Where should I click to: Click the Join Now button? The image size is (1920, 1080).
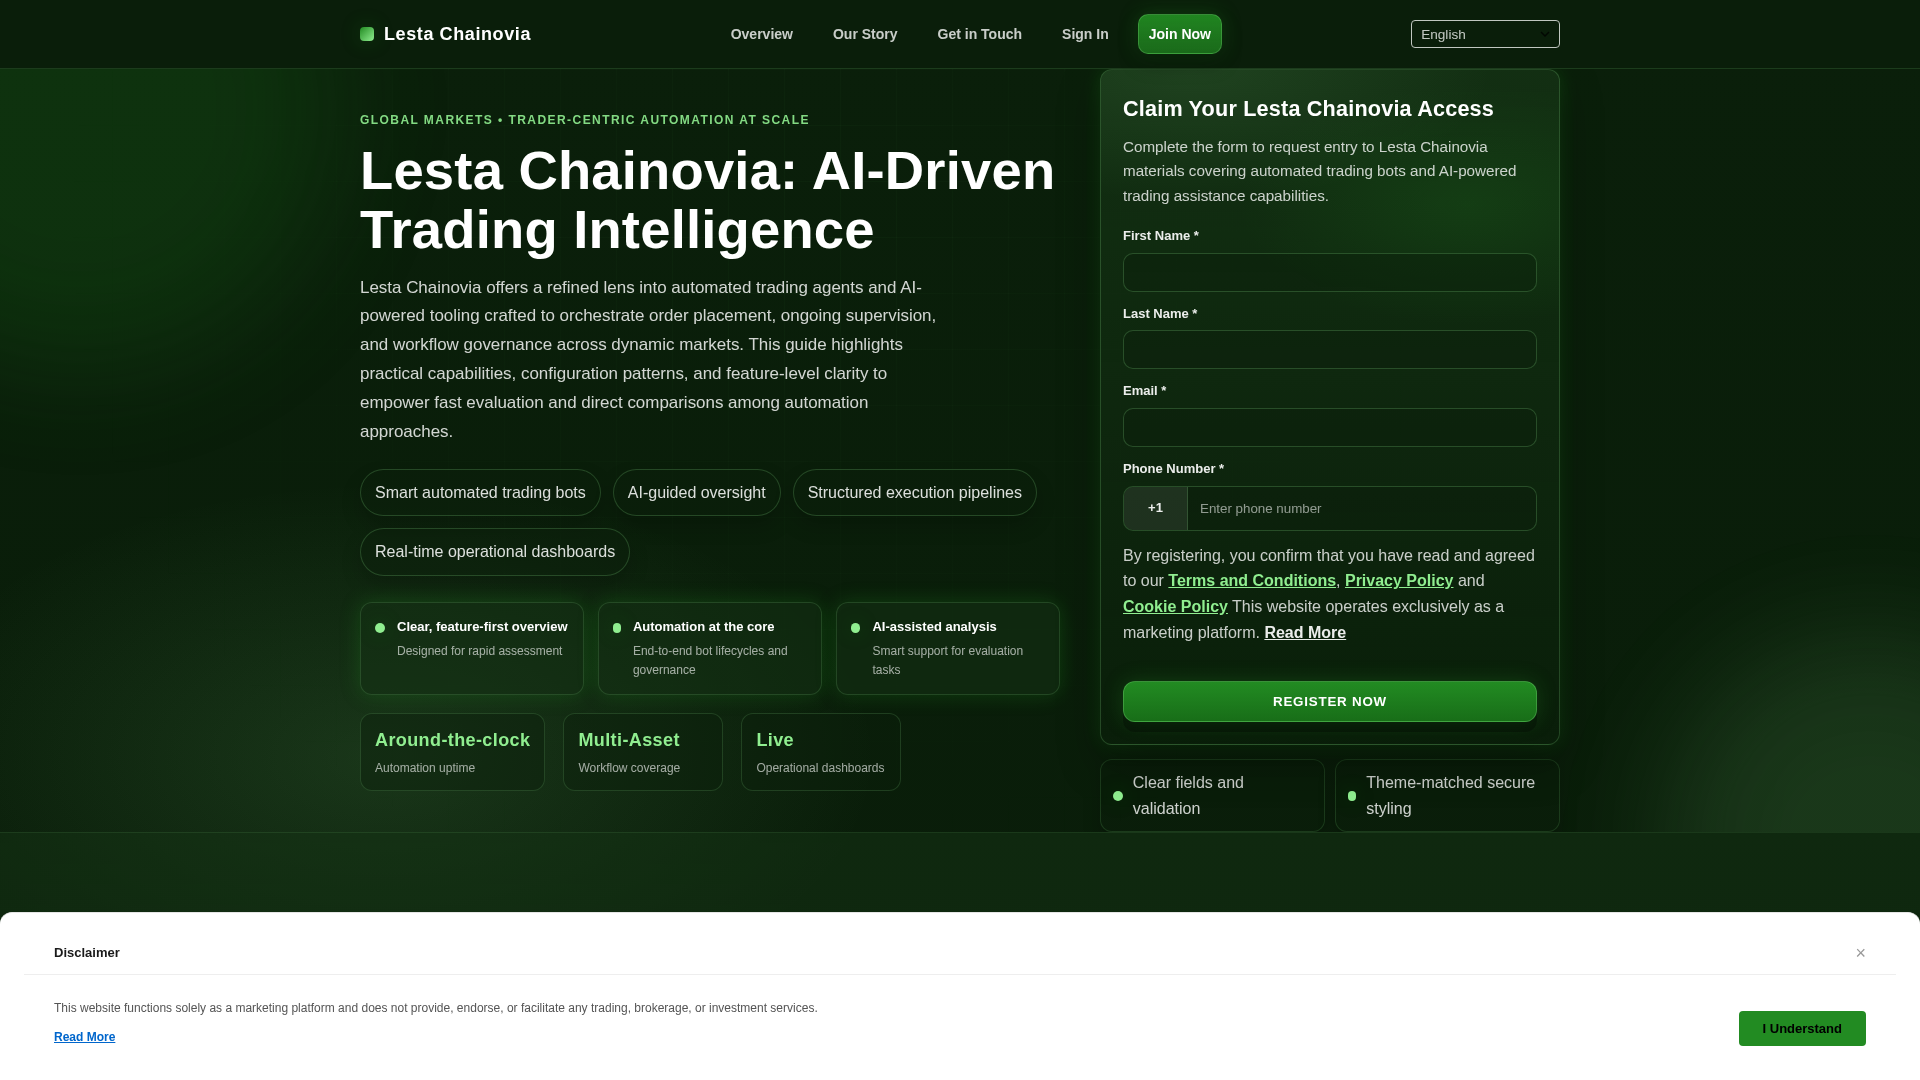1180,34
